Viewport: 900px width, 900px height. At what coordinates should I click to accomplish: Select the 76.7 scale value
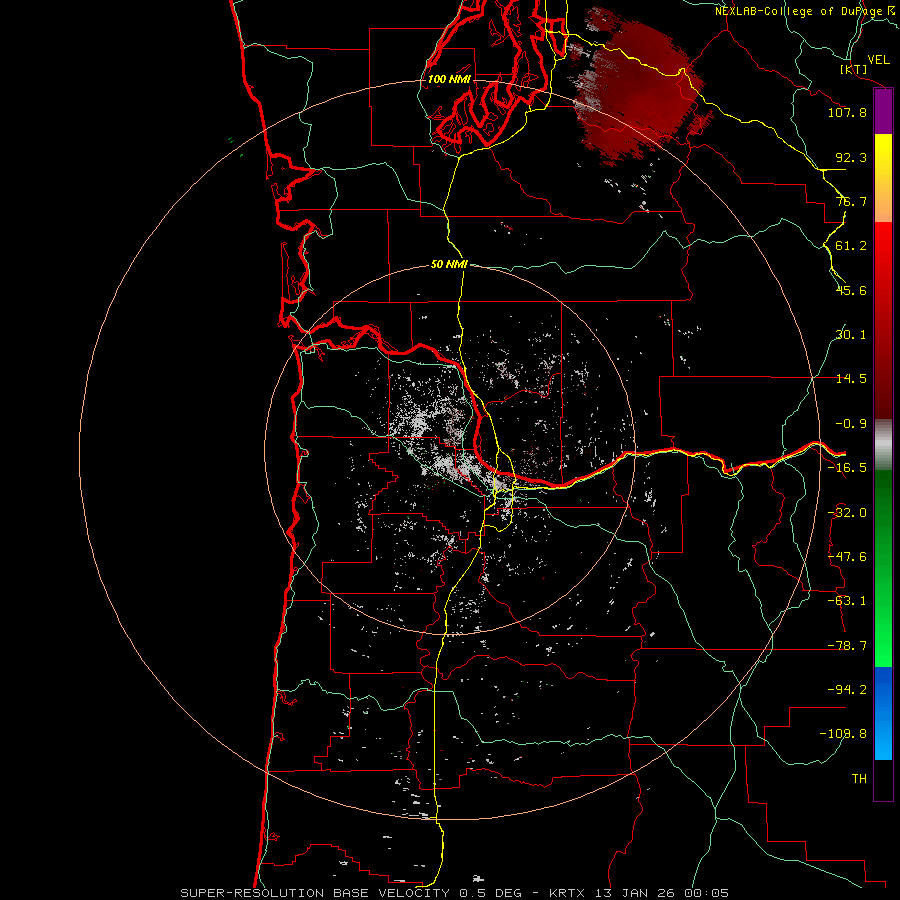pos(851,201)
